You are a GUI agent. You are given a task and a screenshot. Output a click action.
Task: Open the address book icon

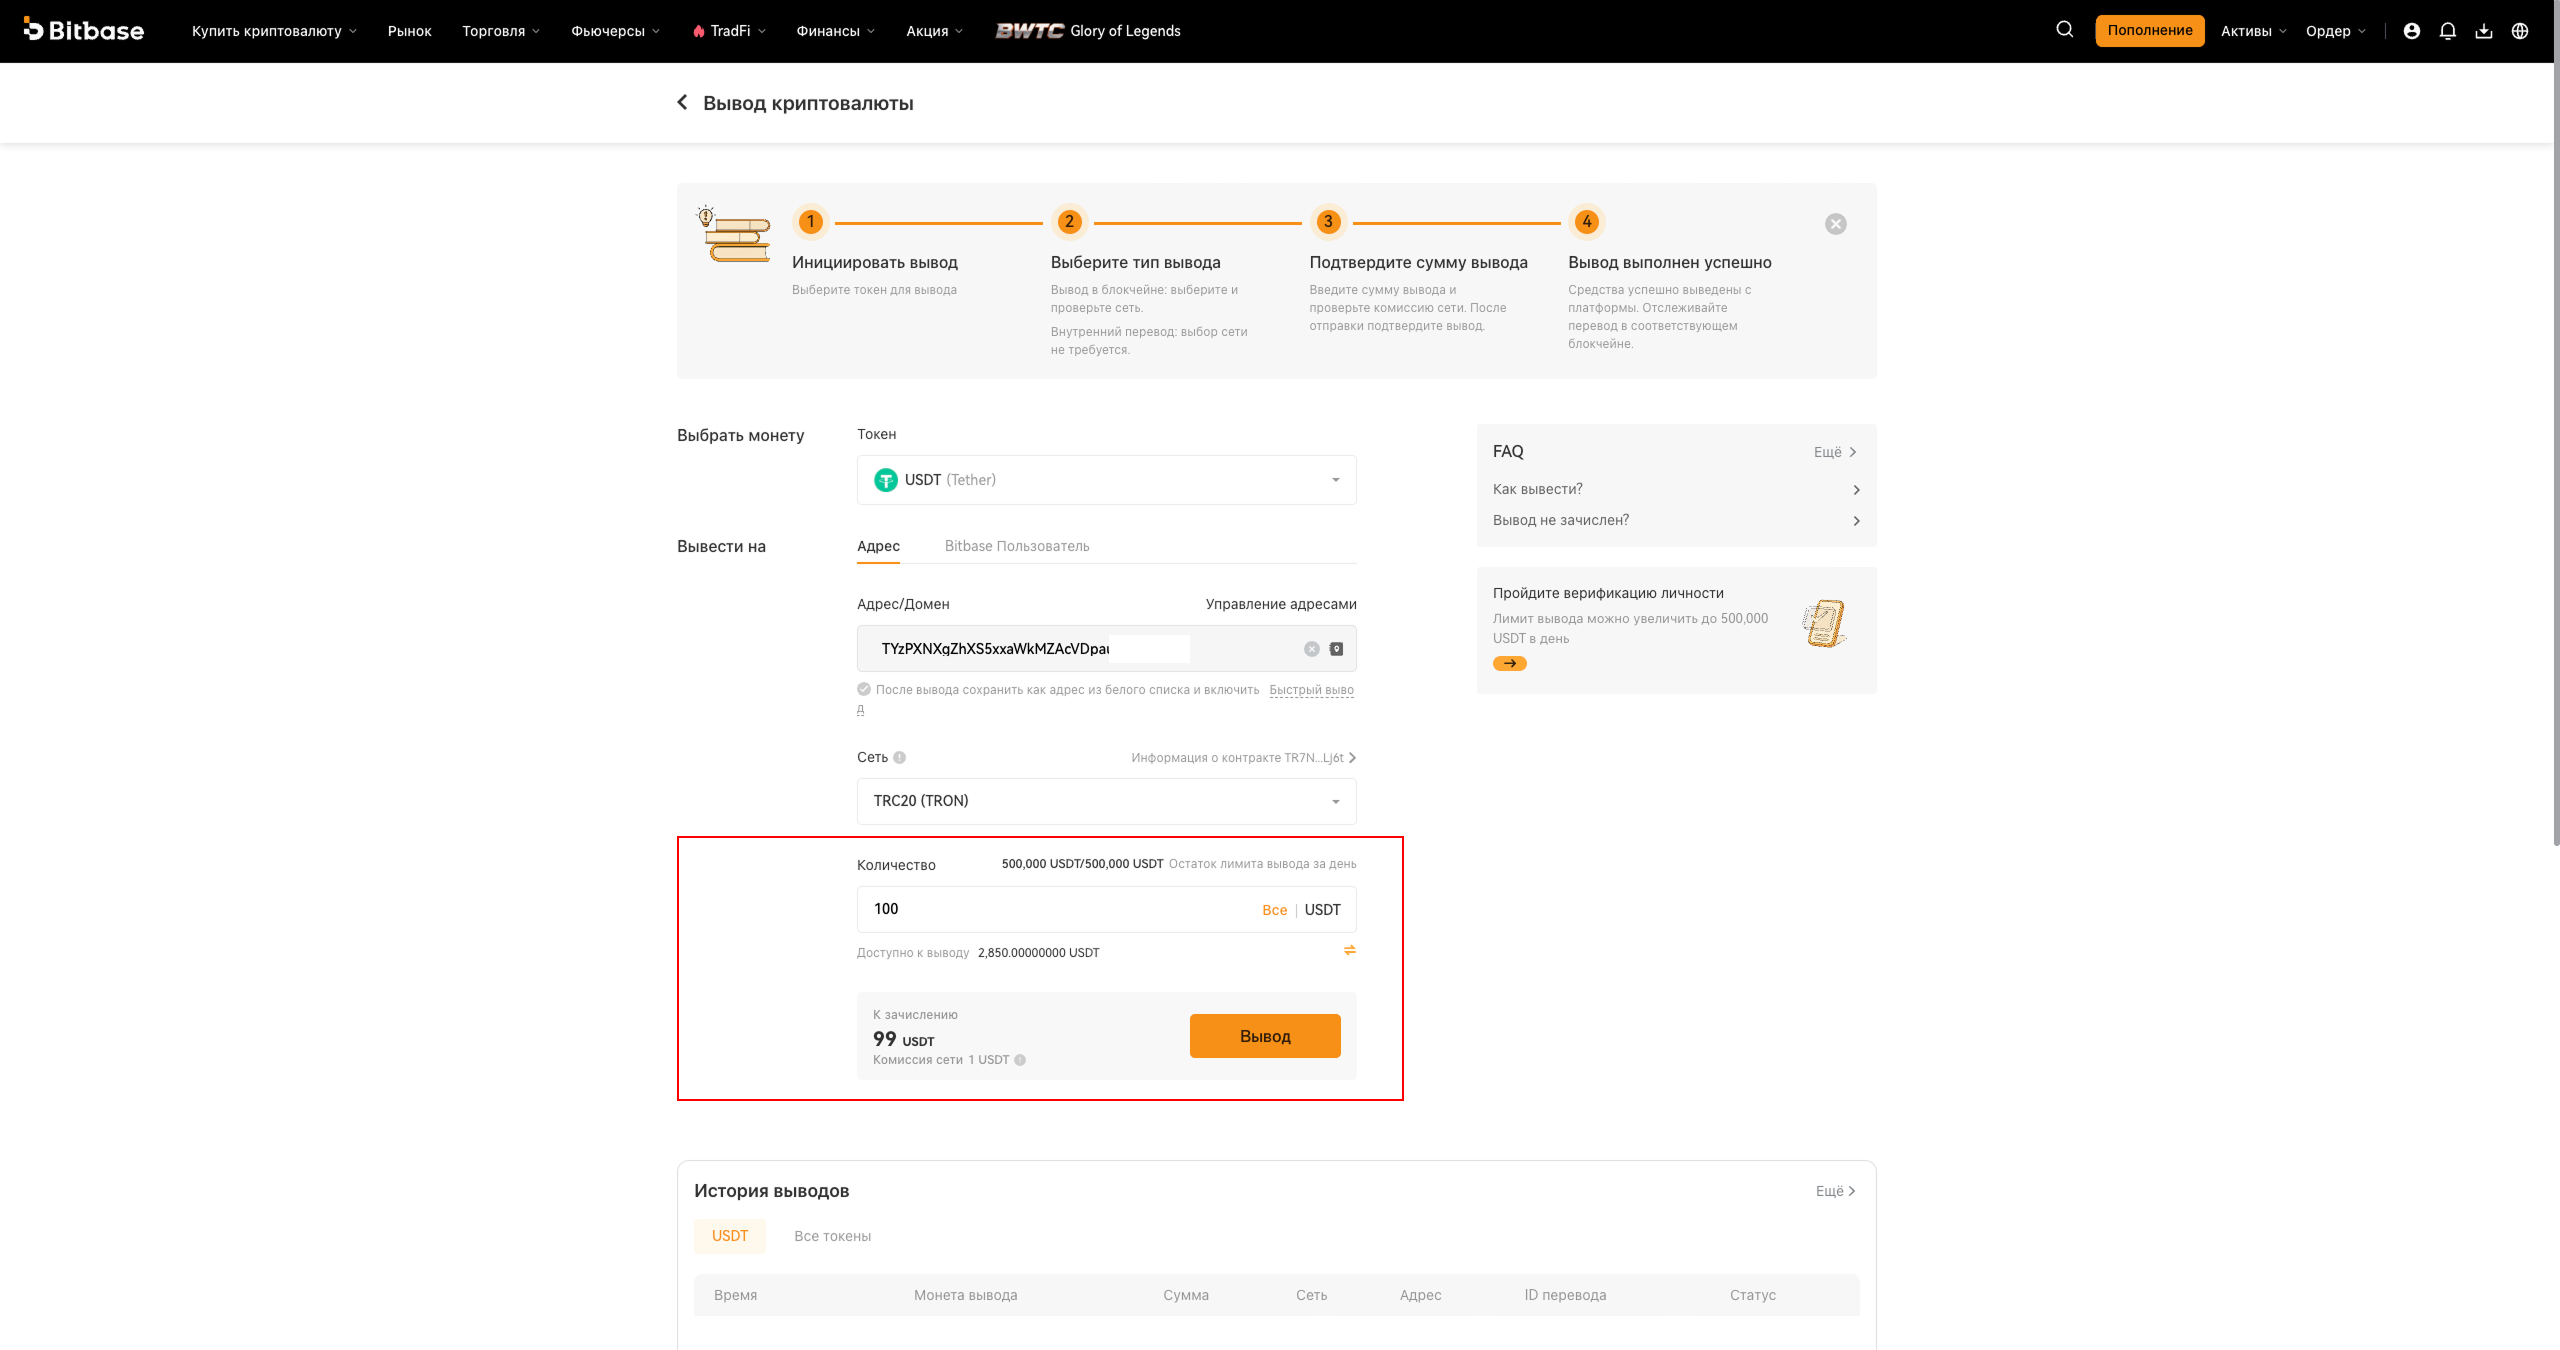coord(1336,649)
